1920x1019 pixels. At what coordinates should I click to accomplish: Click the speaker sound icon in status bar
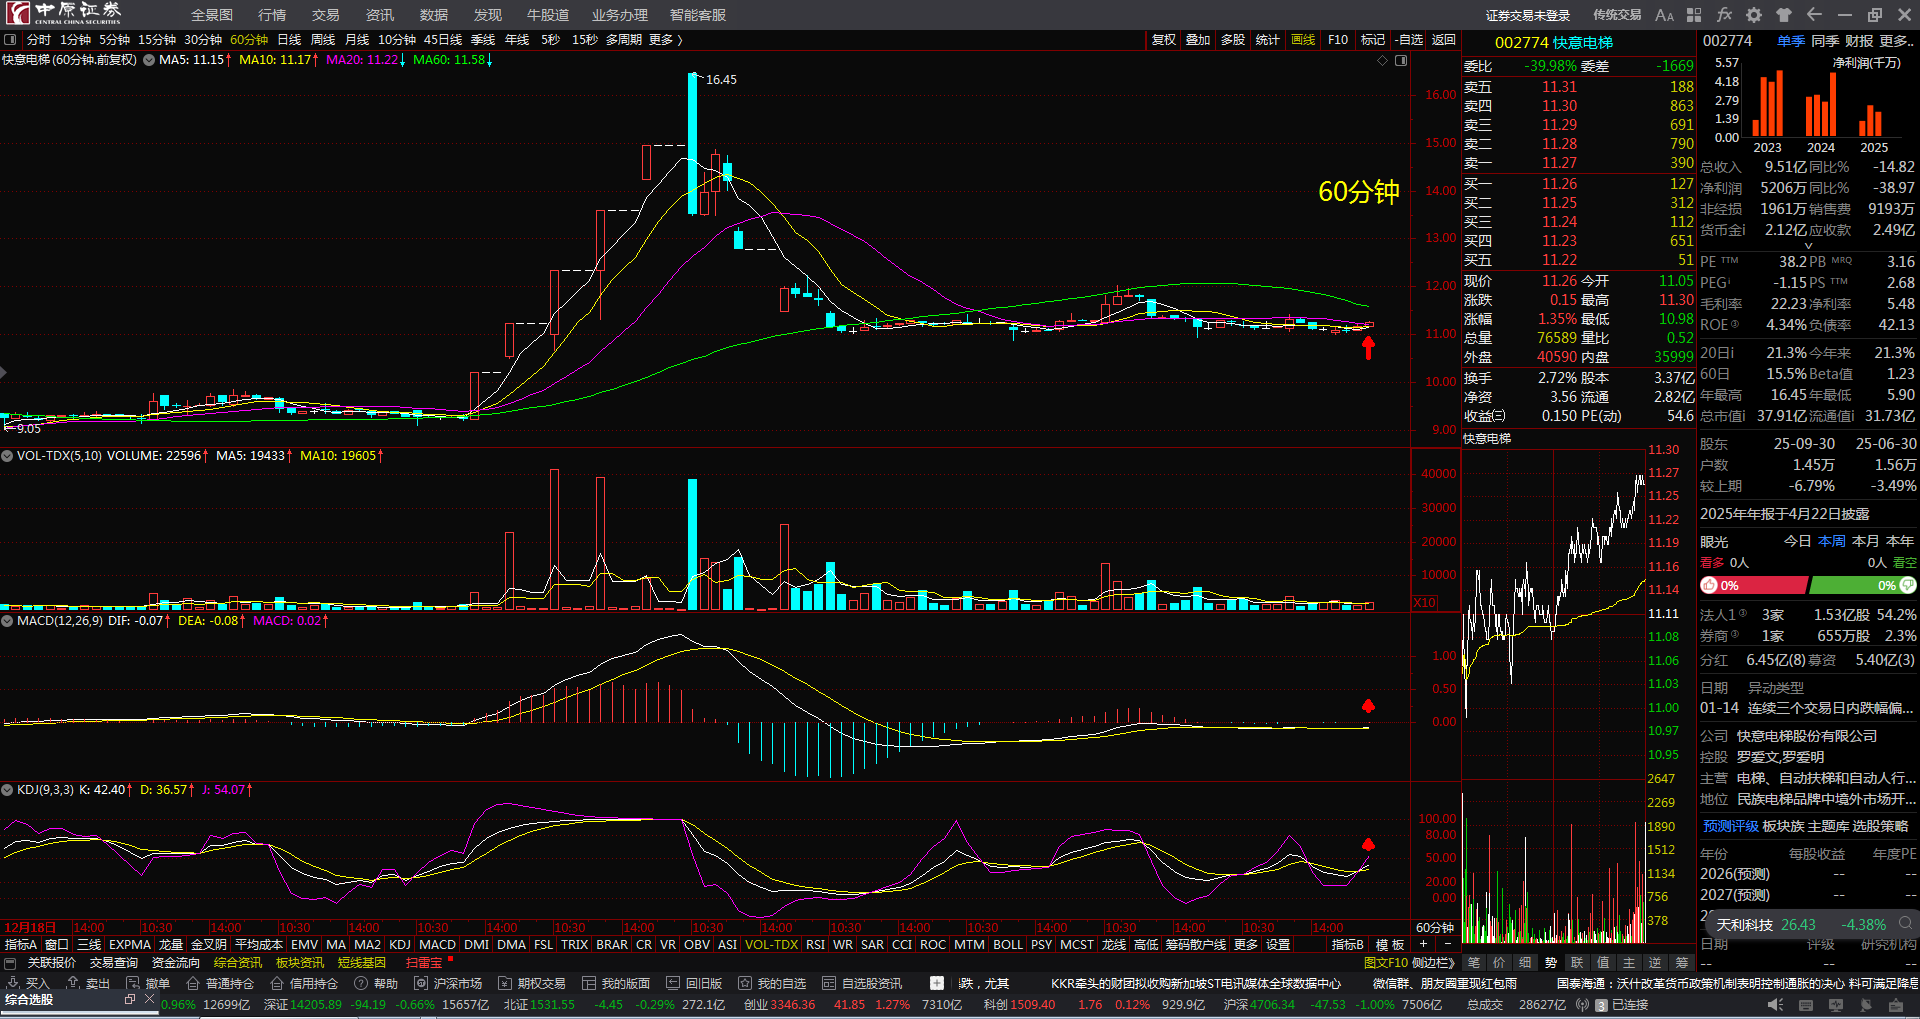pyautogui.click(x=1775, y=1004)
